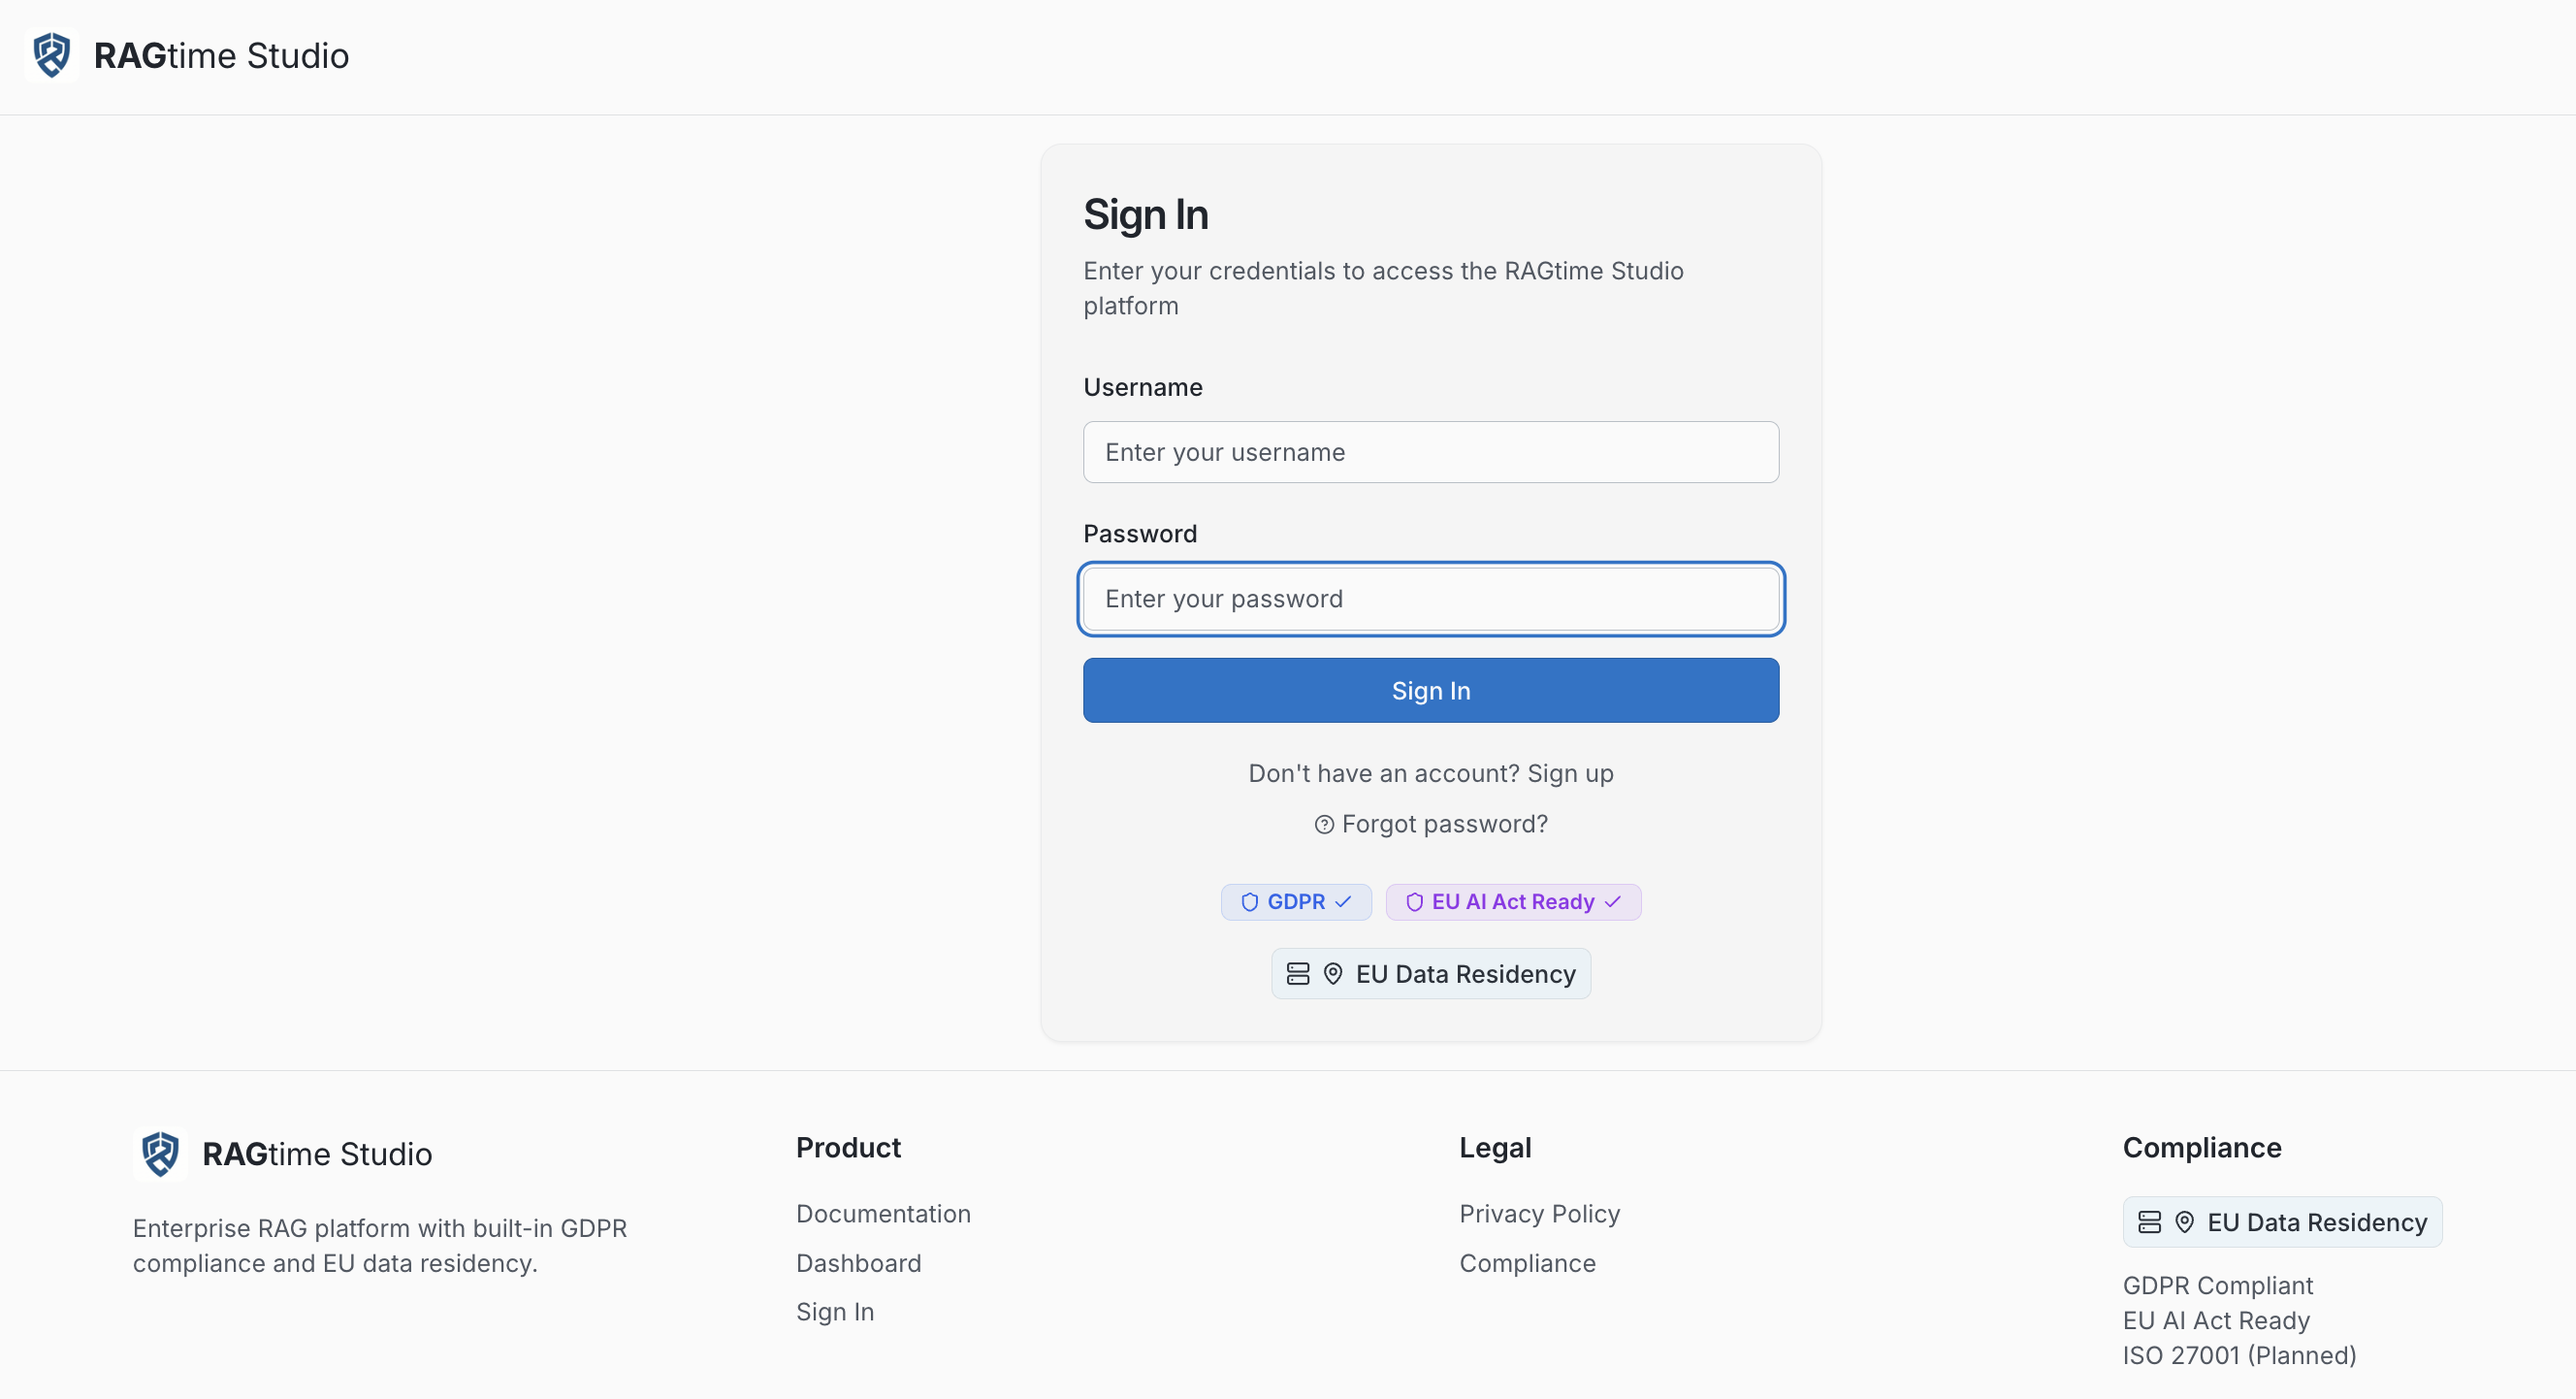Click the ISO 27001 (Planned) text
The width and height of the screenshot is (2576, 1399).
pos(2239,1355)
